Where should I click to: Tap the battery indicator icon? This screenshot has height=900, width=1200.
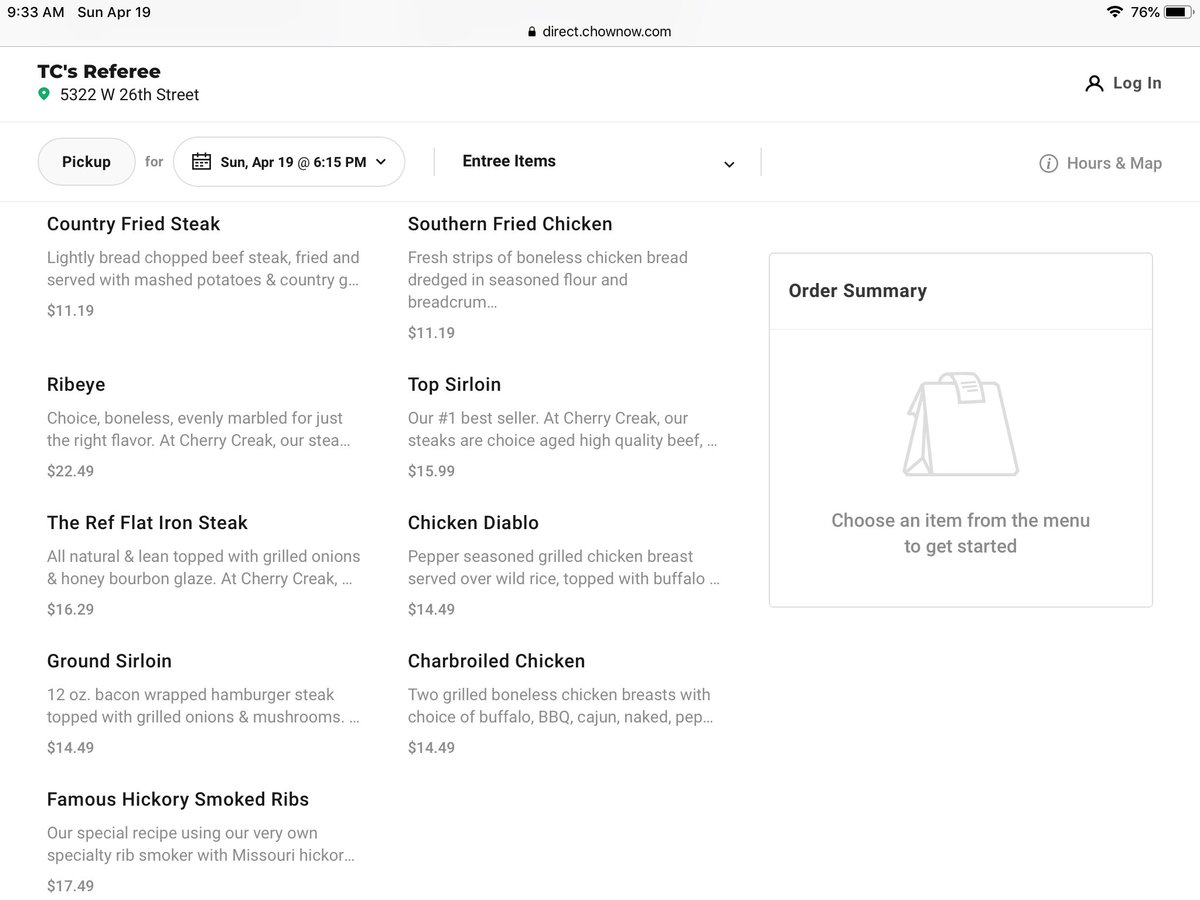pyautogui.click(x=1180, y=12)
